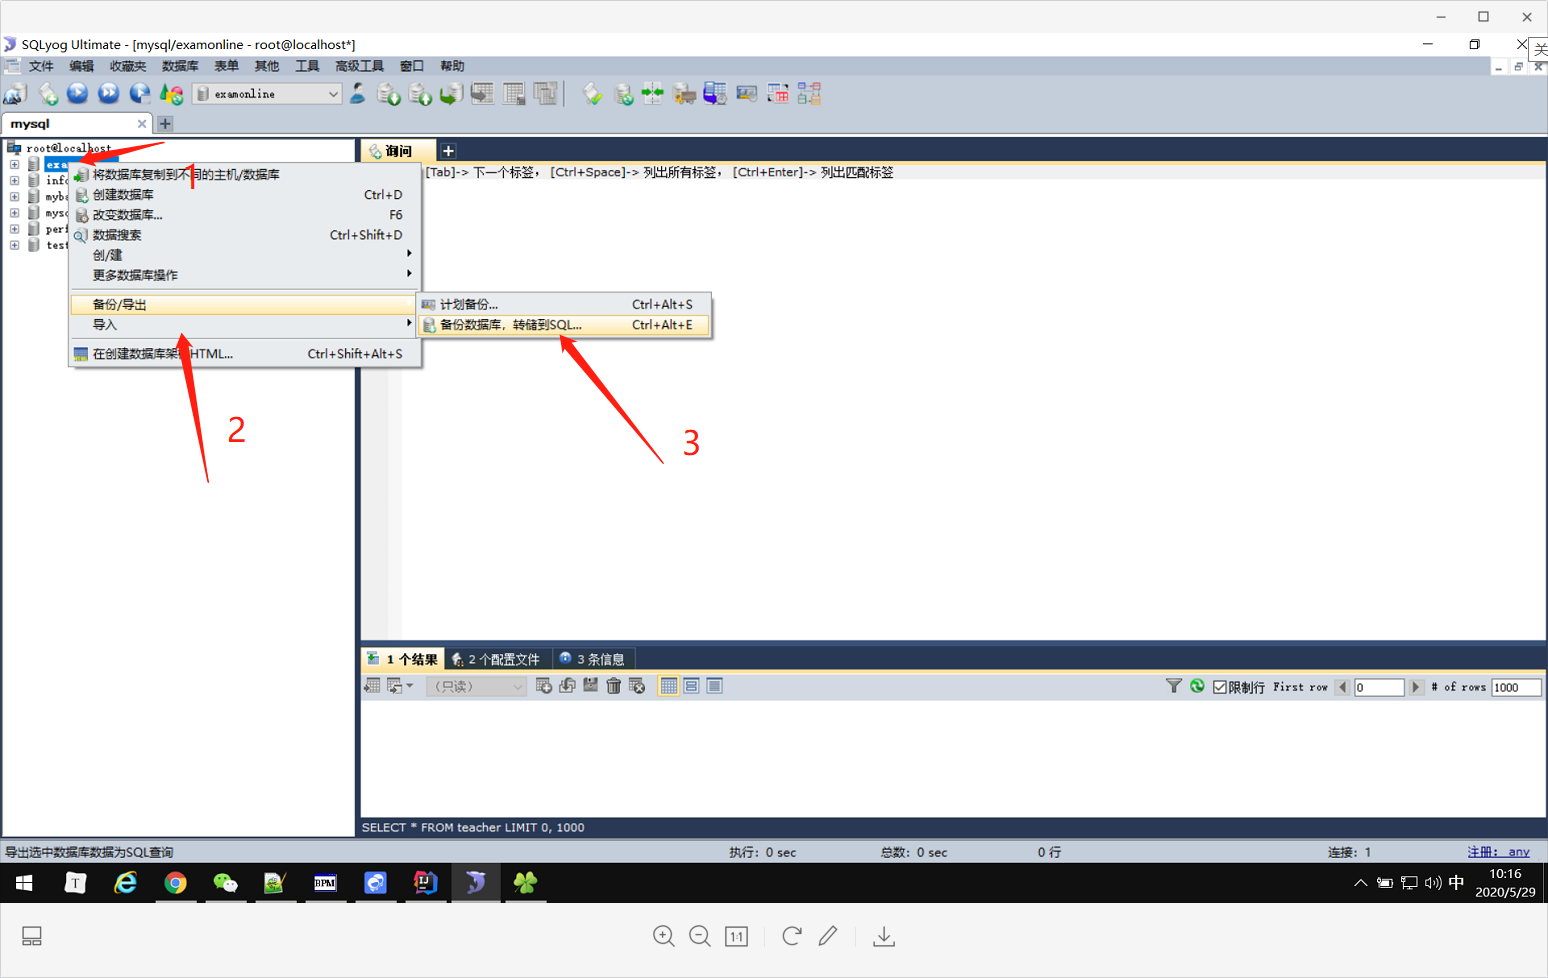Expand the 'per' database tree node

tap(14, 229)
